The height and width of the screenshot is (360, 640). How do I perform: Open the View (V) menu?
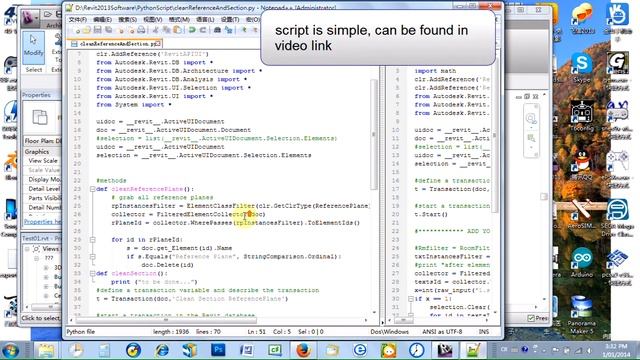[153, 19]
